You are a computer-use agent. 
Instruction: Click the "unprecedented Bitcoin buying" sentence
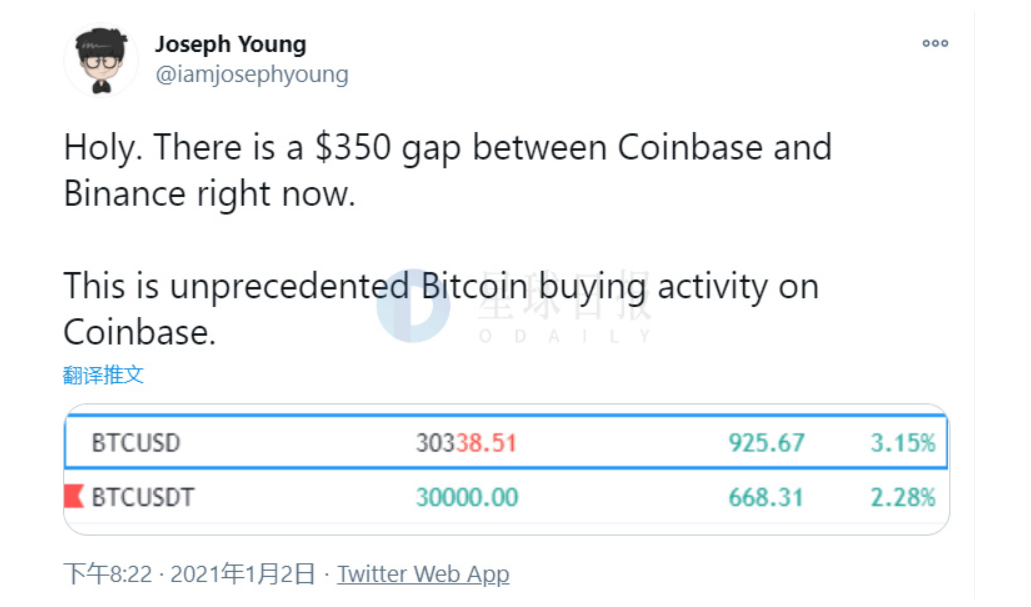coord(440,308)
